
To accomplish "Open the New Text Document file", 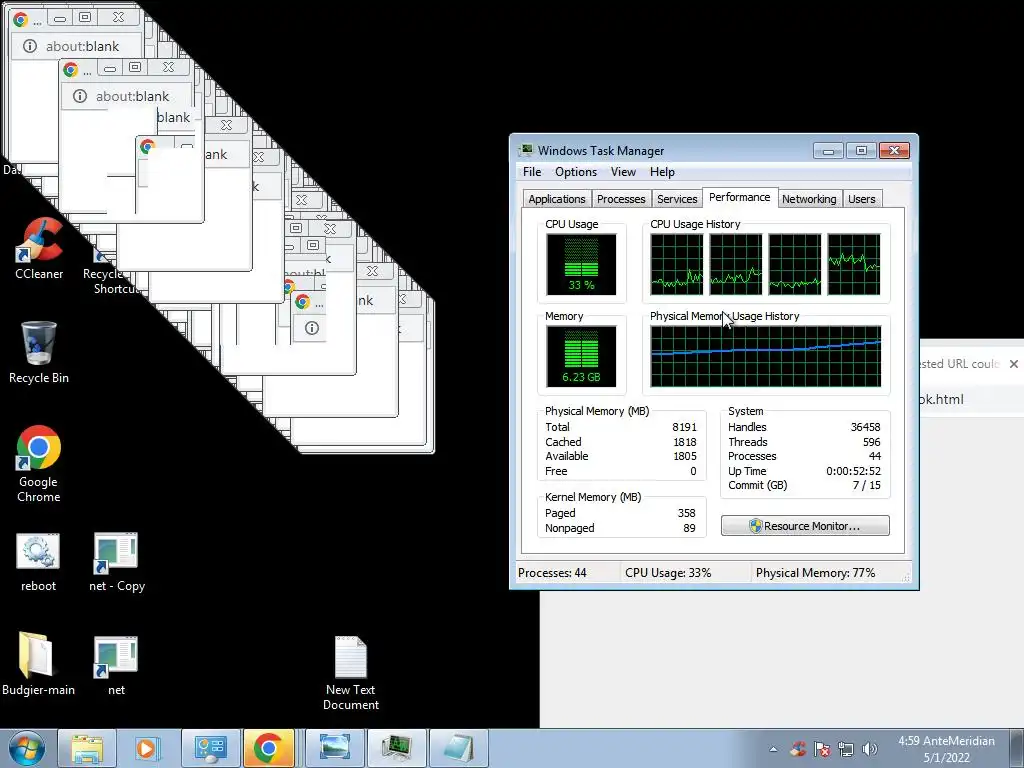I will coord(351,673).
